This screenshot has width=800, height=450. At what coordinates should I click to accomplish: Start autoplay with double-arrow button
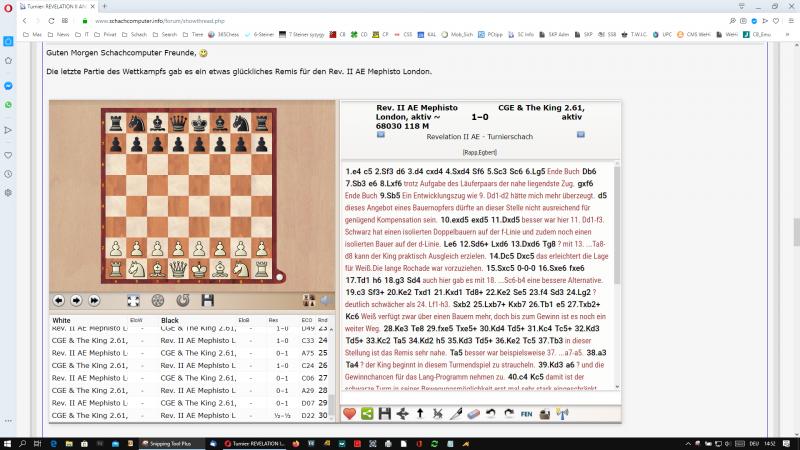click(94, 300)
